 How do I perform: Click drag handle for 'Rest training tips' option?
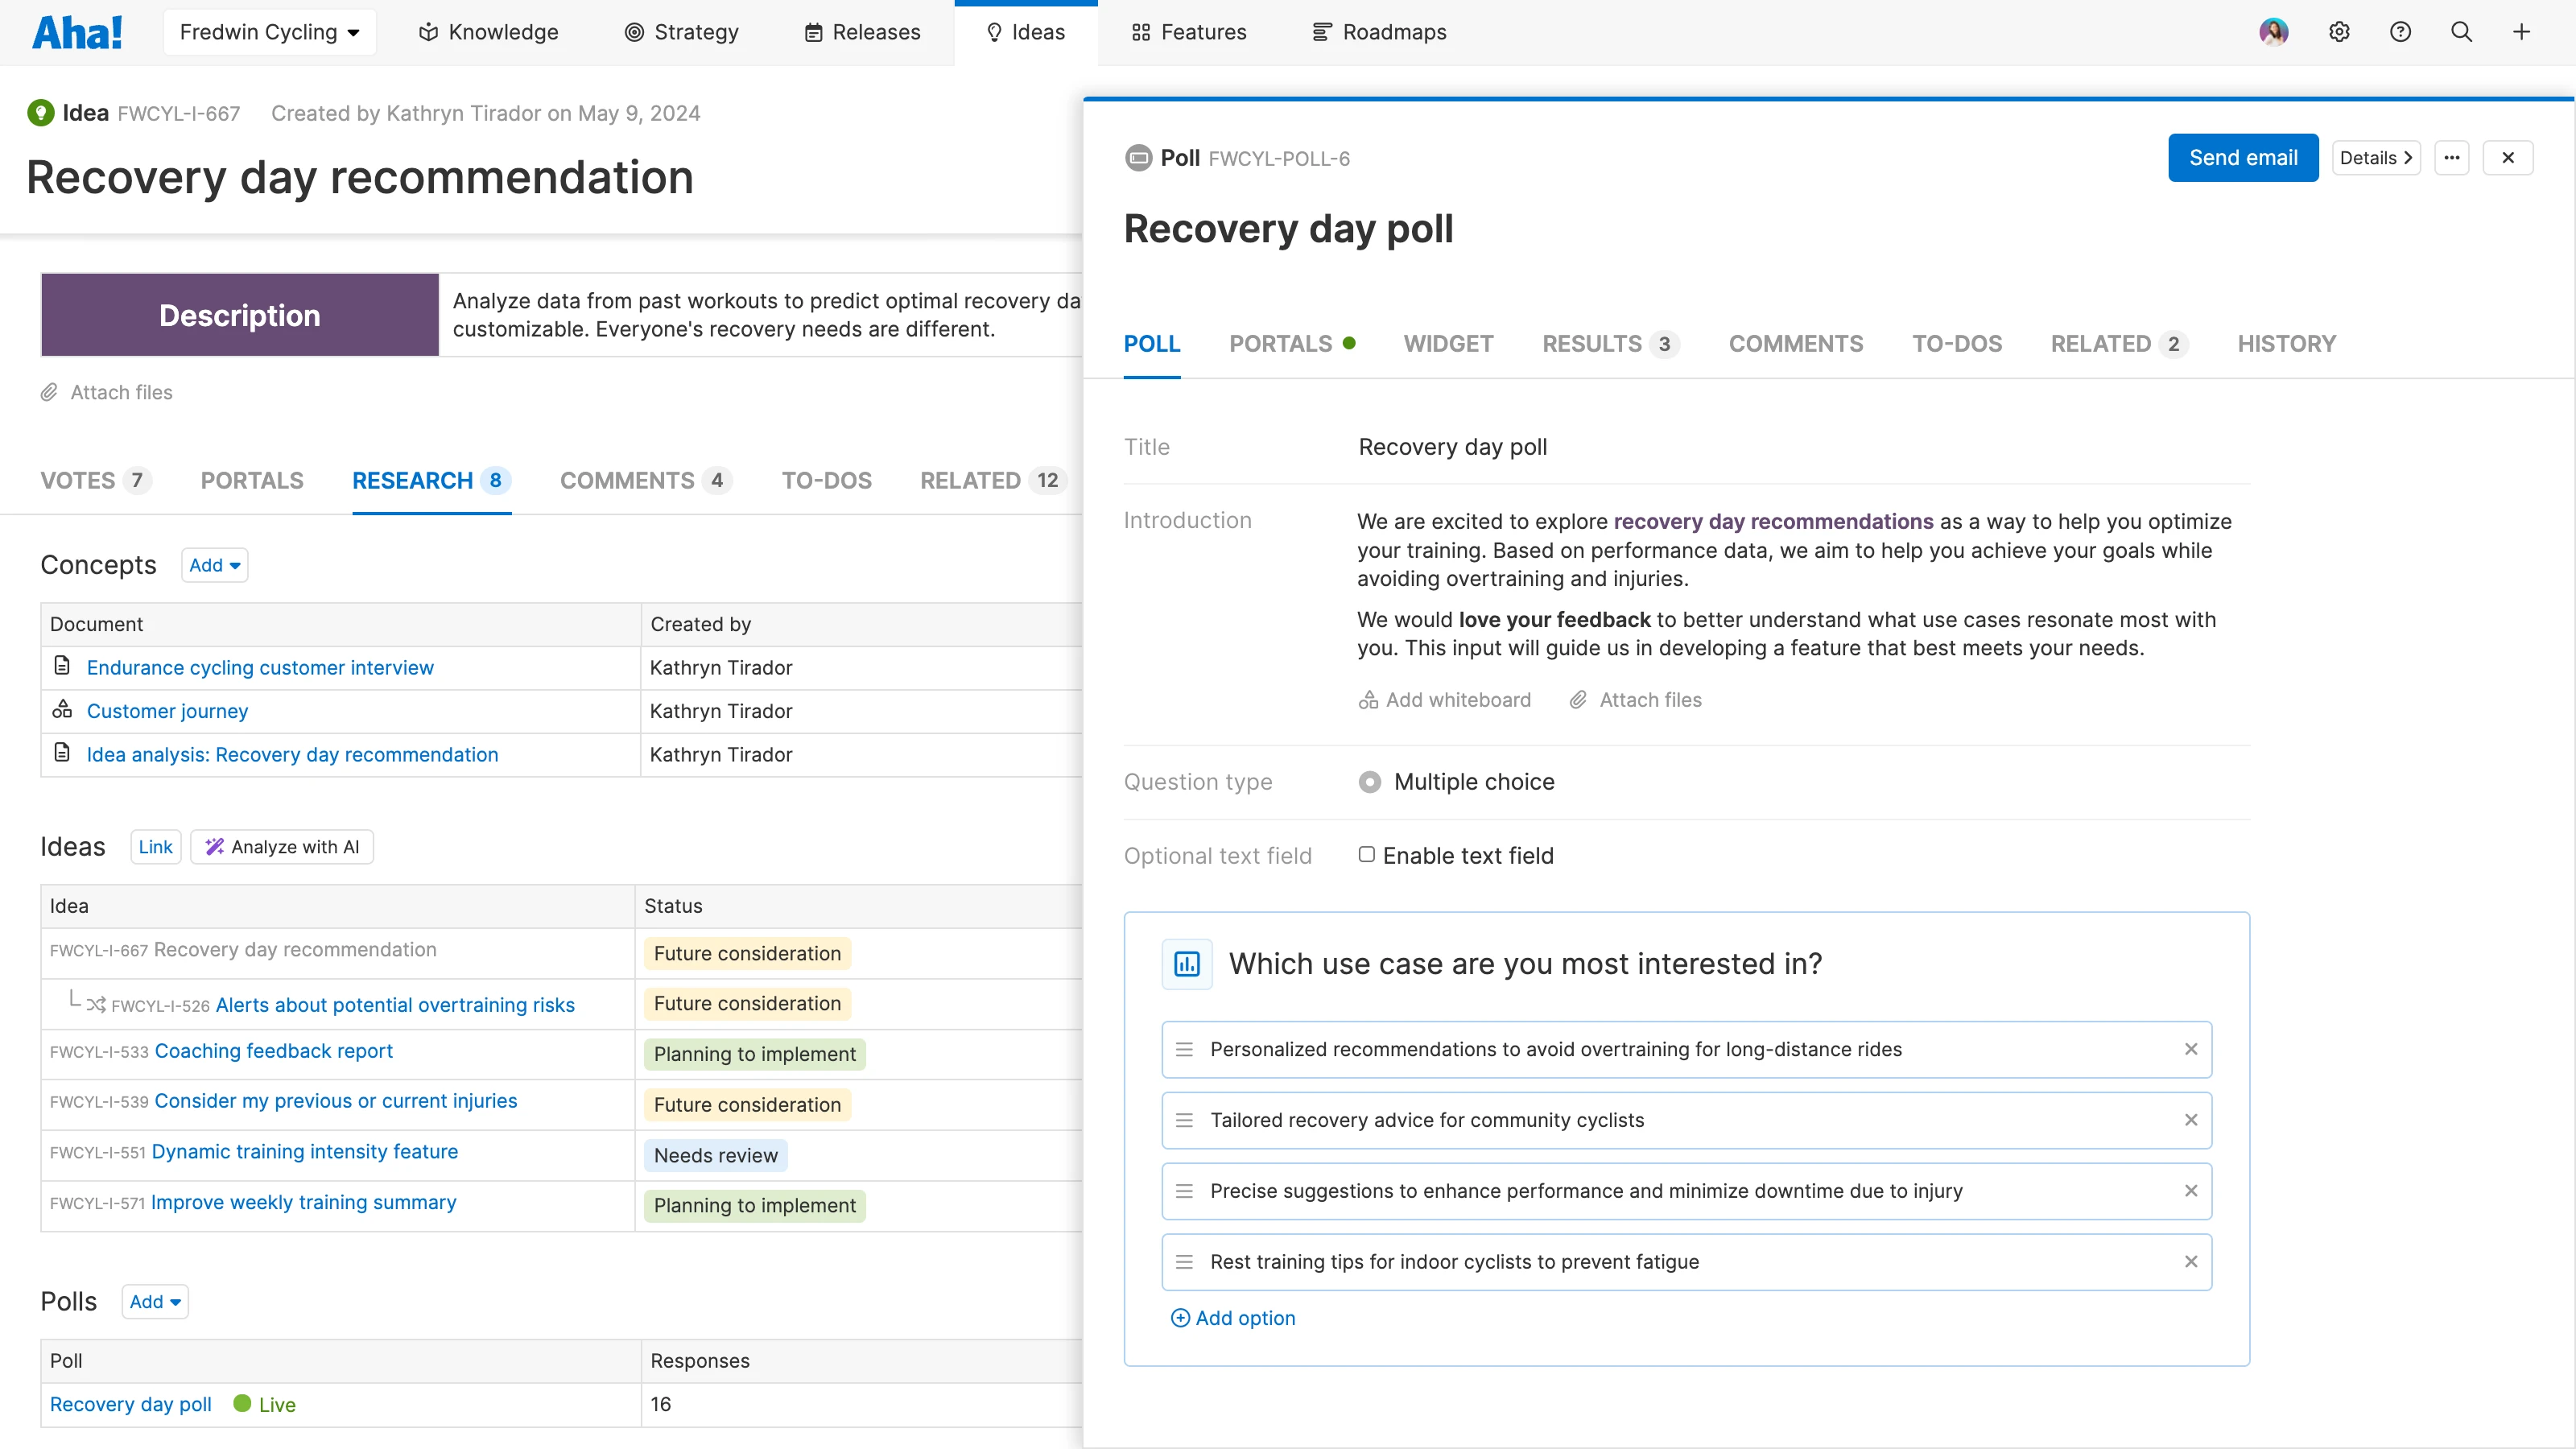pos(1184,1262)
